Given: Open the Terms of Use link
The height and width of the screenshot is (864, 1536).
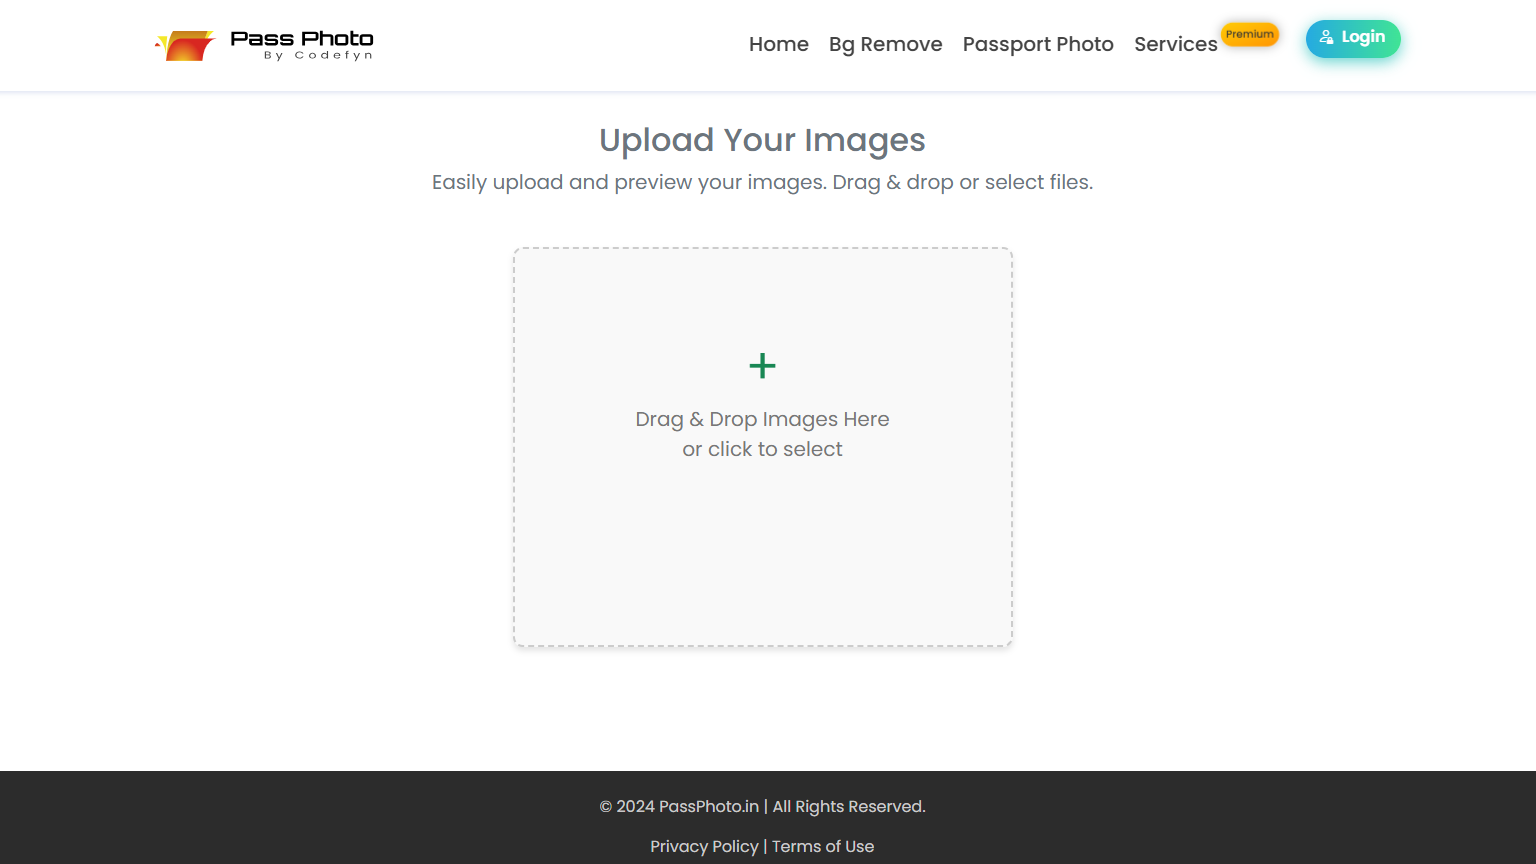Looking at the screenshot, I should tap(823, 846).
